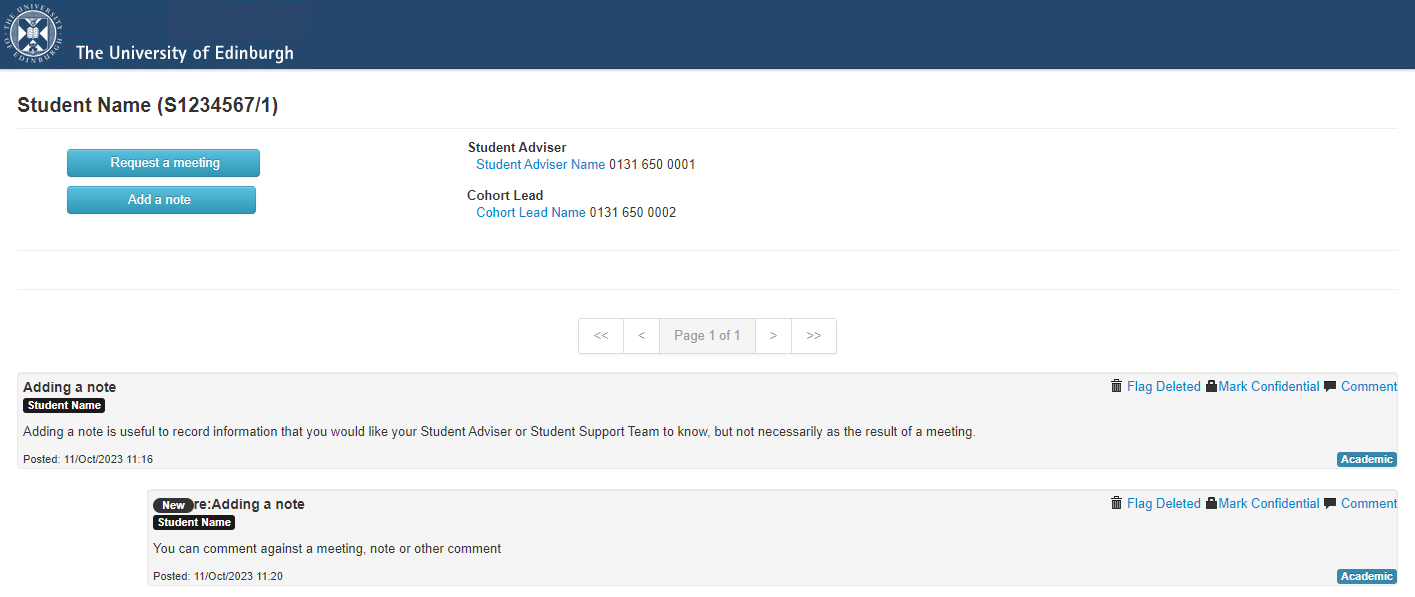Click phone number 0131 650 0001
Screen dimensions: 1415x597
coord(652,165)
